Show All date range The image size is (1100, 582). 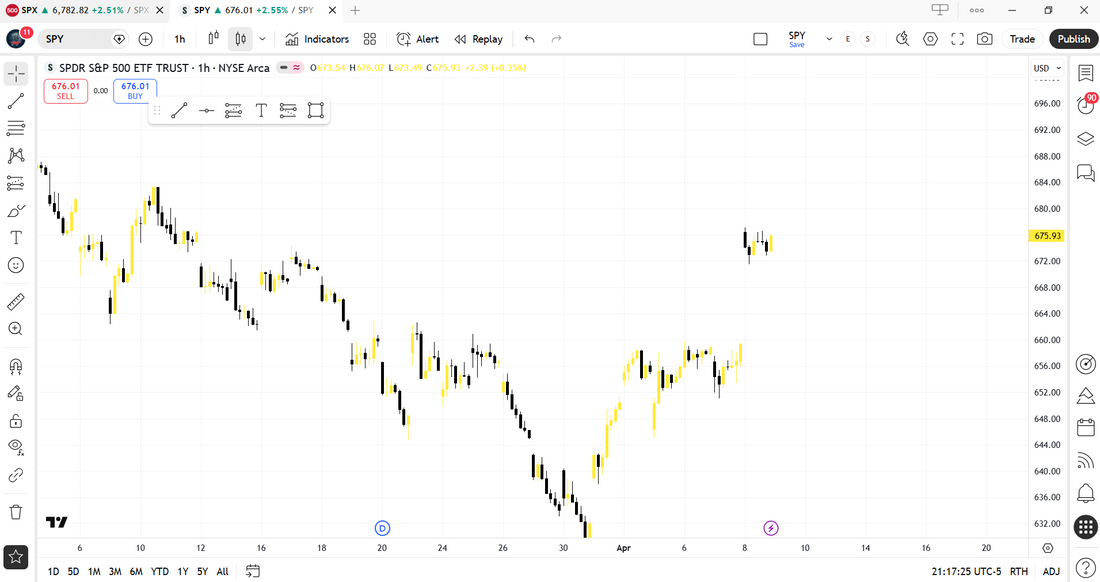point(222,571)
